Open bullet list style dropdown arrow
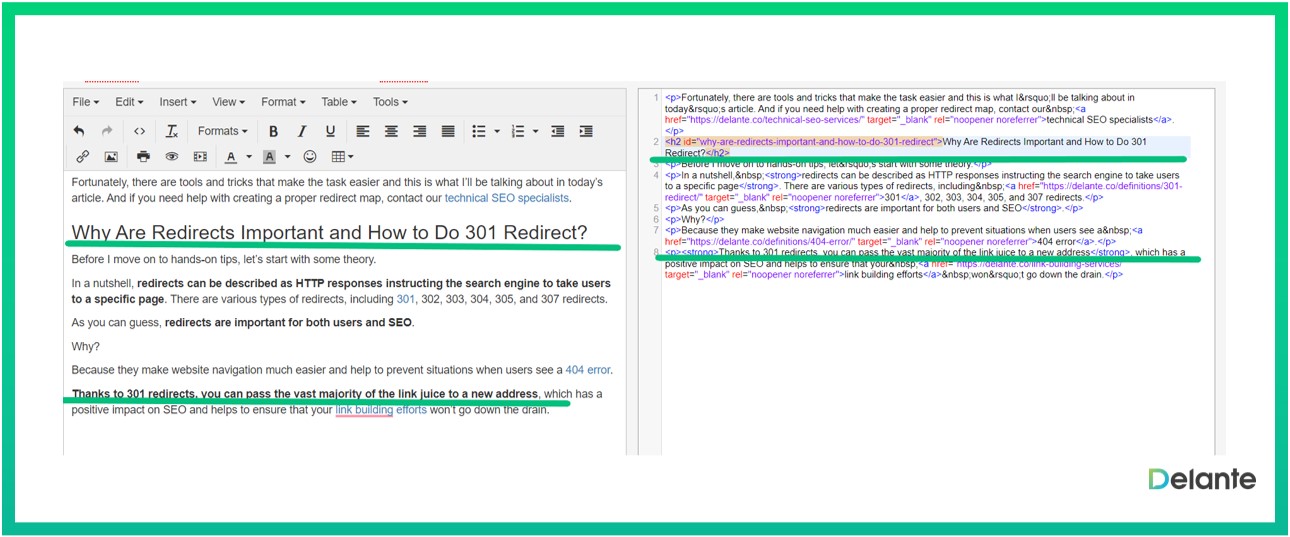The height and width of the screenshot is (537, 1290). click(x=496, y=131)
